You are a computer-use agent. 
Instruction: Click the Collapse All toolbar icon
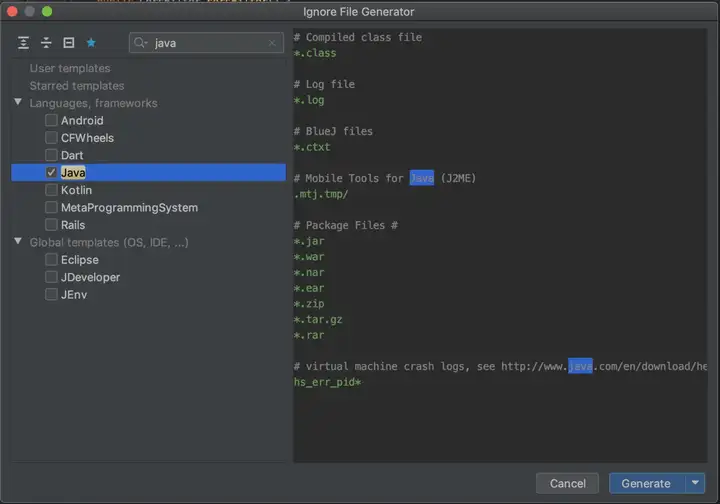(x=46, y=43)
